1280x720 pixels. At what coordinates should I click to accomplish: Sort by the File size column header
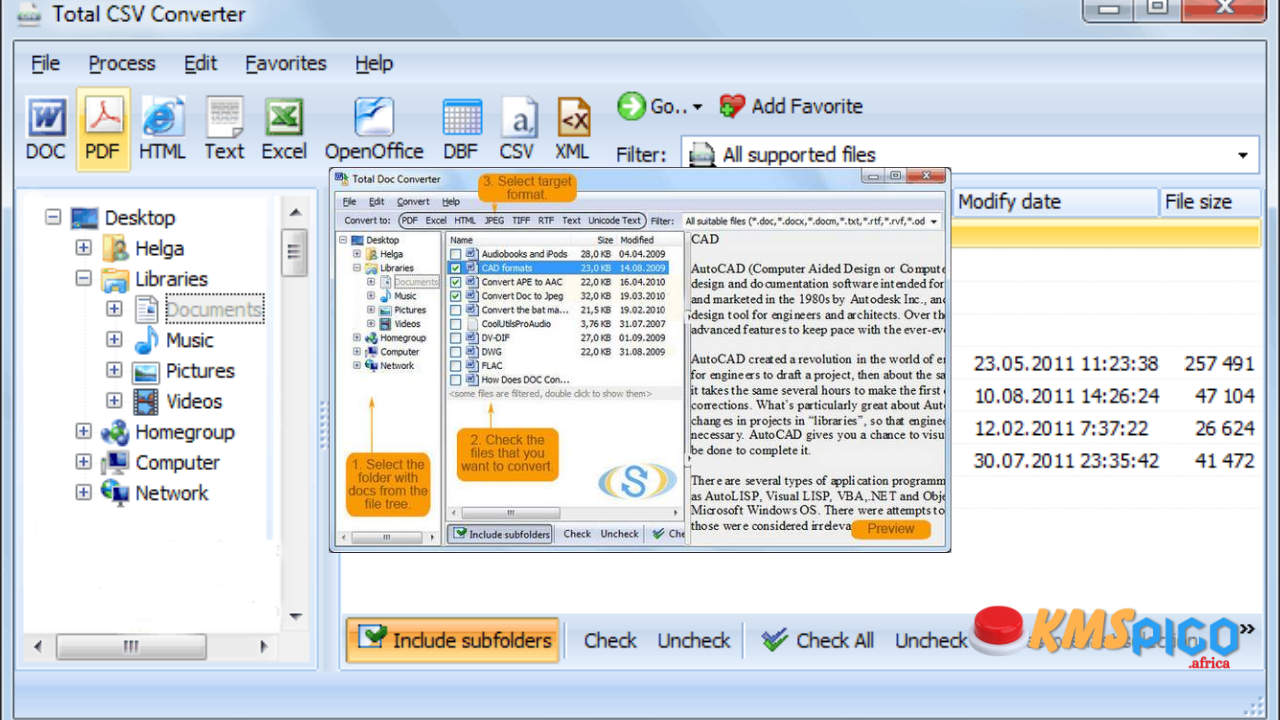click(x=1210, y=202)
